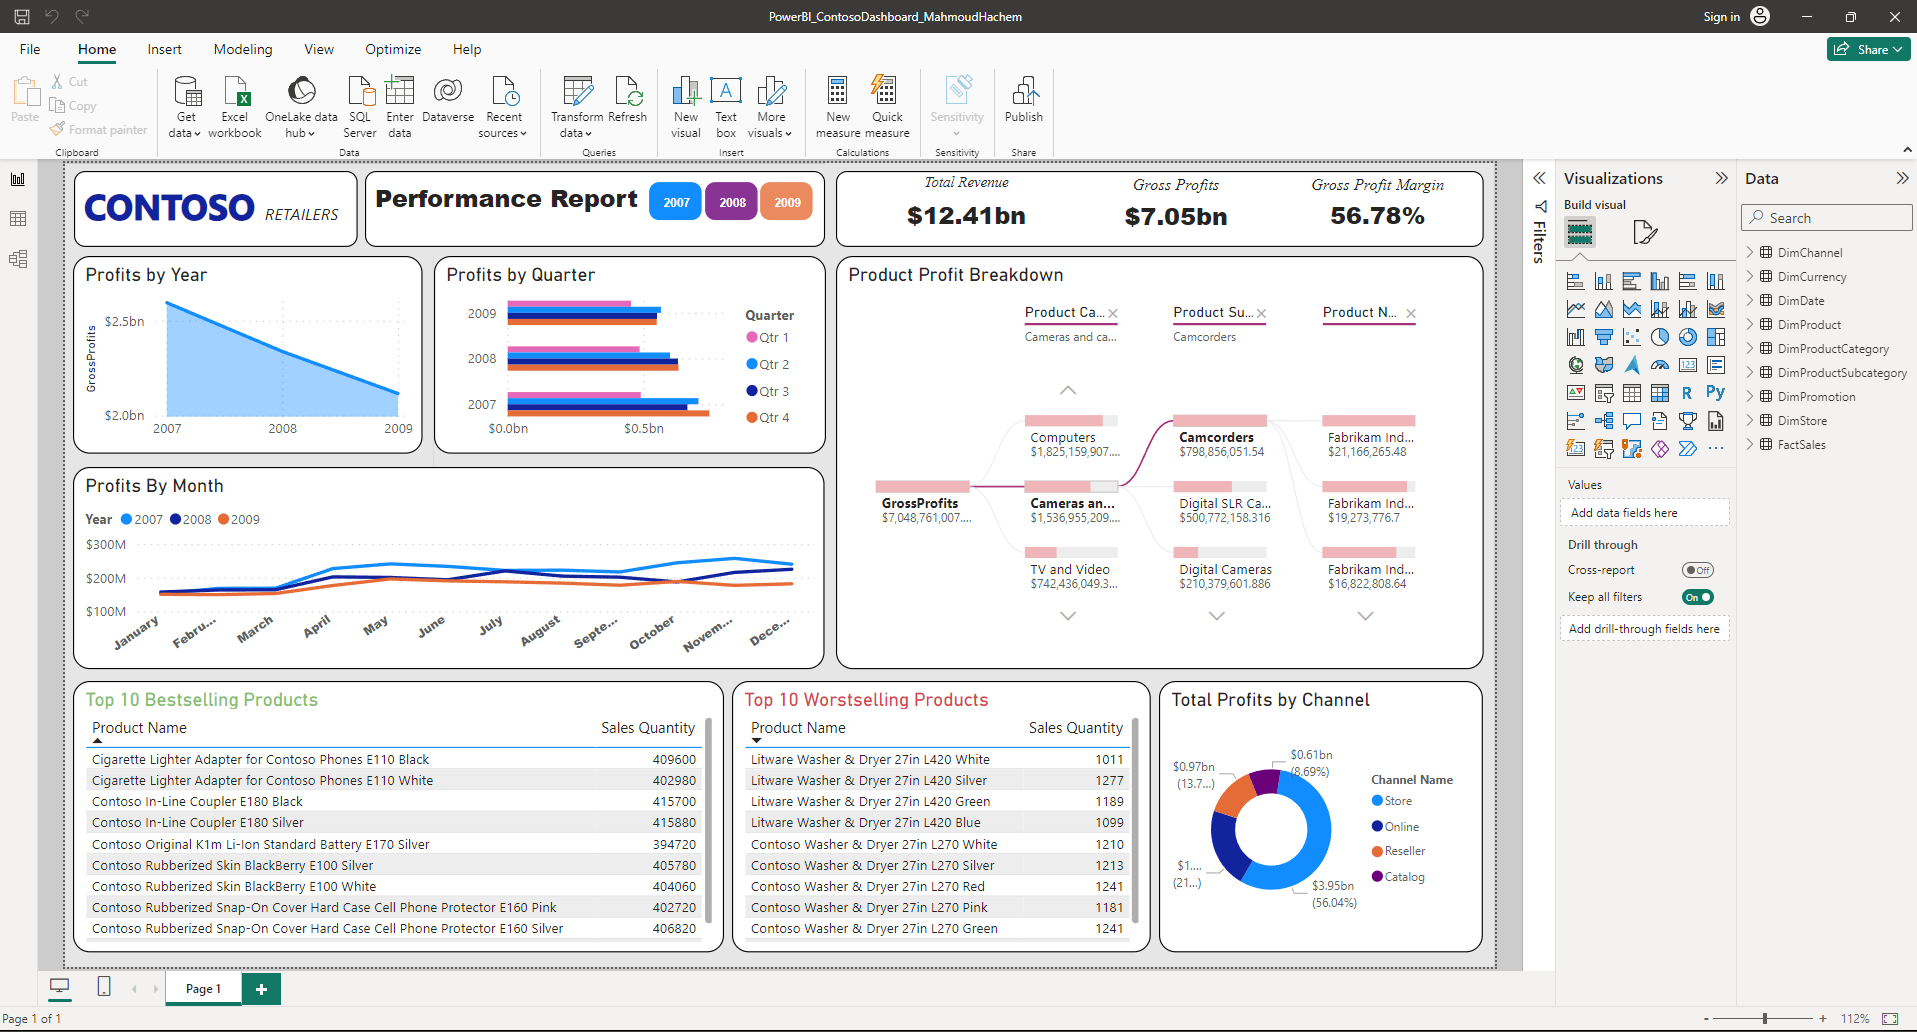The width and height of the screenshot is (1917, 1032).
Task: Expand the DimChannel table
Action: [x=1751, y=252]
